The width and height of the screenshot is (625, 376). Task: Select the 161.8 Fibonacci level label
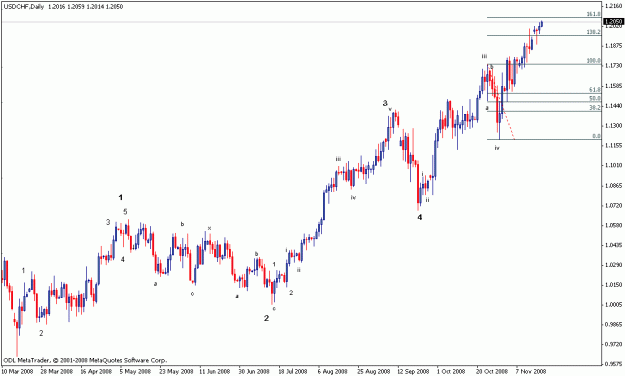tap(594, 14)
